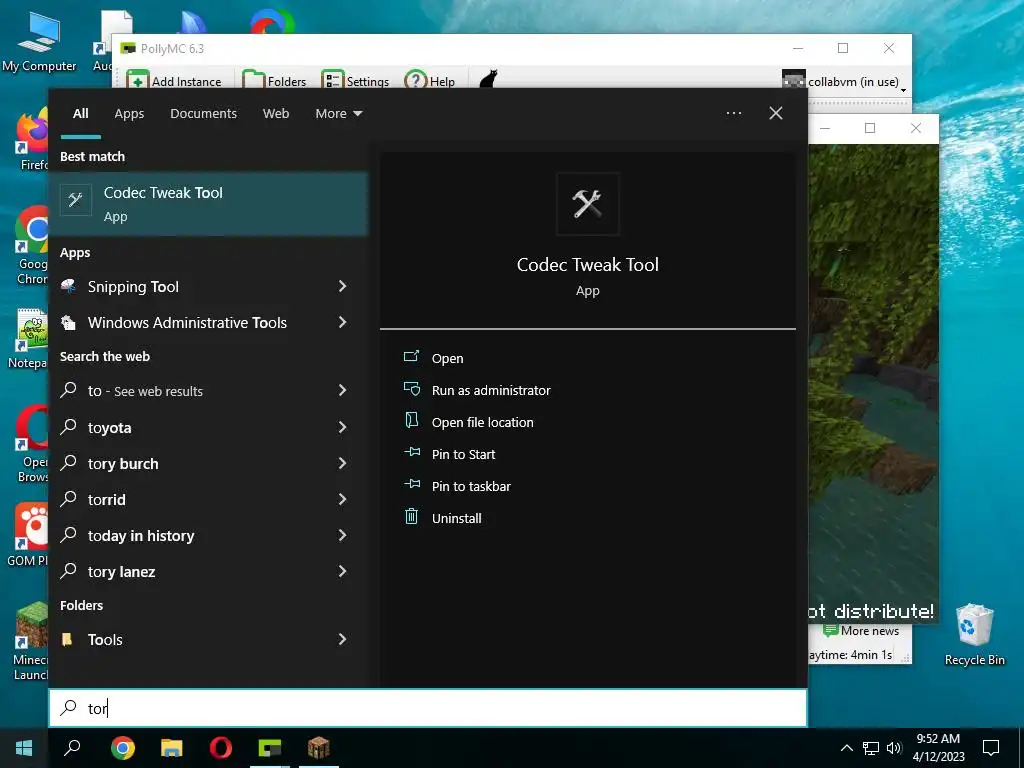This screenshot has height=768, width=1024.
Task: Select Pin to Start
Action: coord(464,455)
